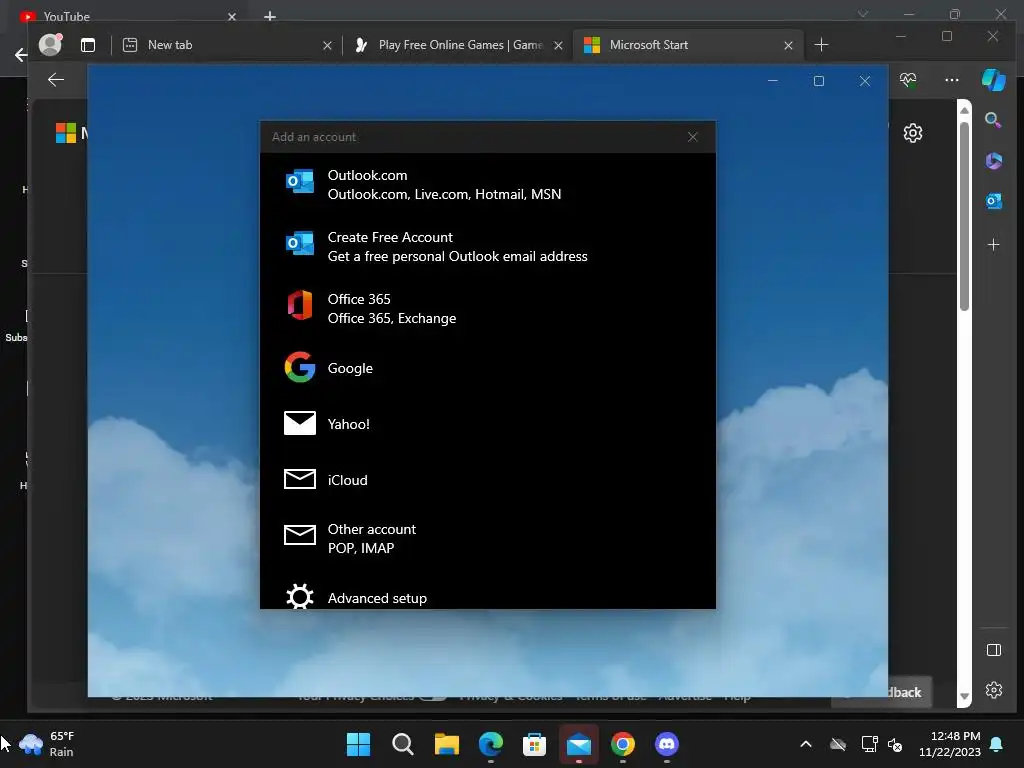
Task: Open Google Chrome from taskbar
Action: click(622, 744)
